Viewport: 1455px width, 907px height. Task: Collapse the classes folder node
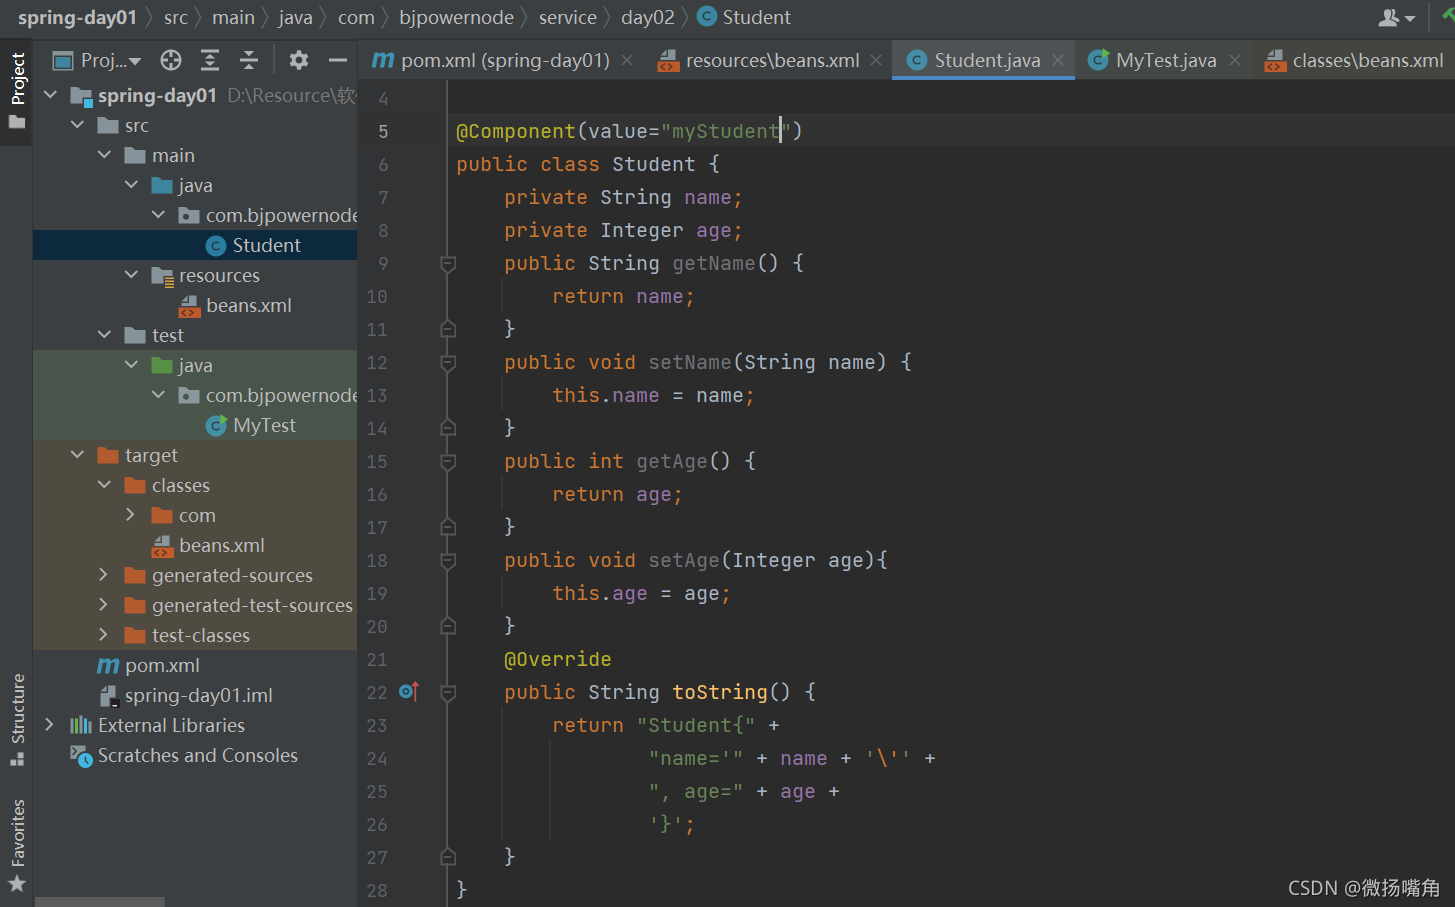(x=105, y=485)
